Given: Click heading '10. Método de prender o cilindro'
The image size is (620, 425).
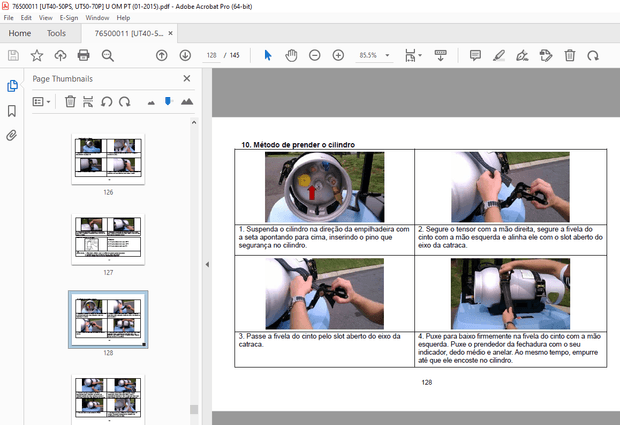Looking at the screenshot, I should tap(298, 145).
